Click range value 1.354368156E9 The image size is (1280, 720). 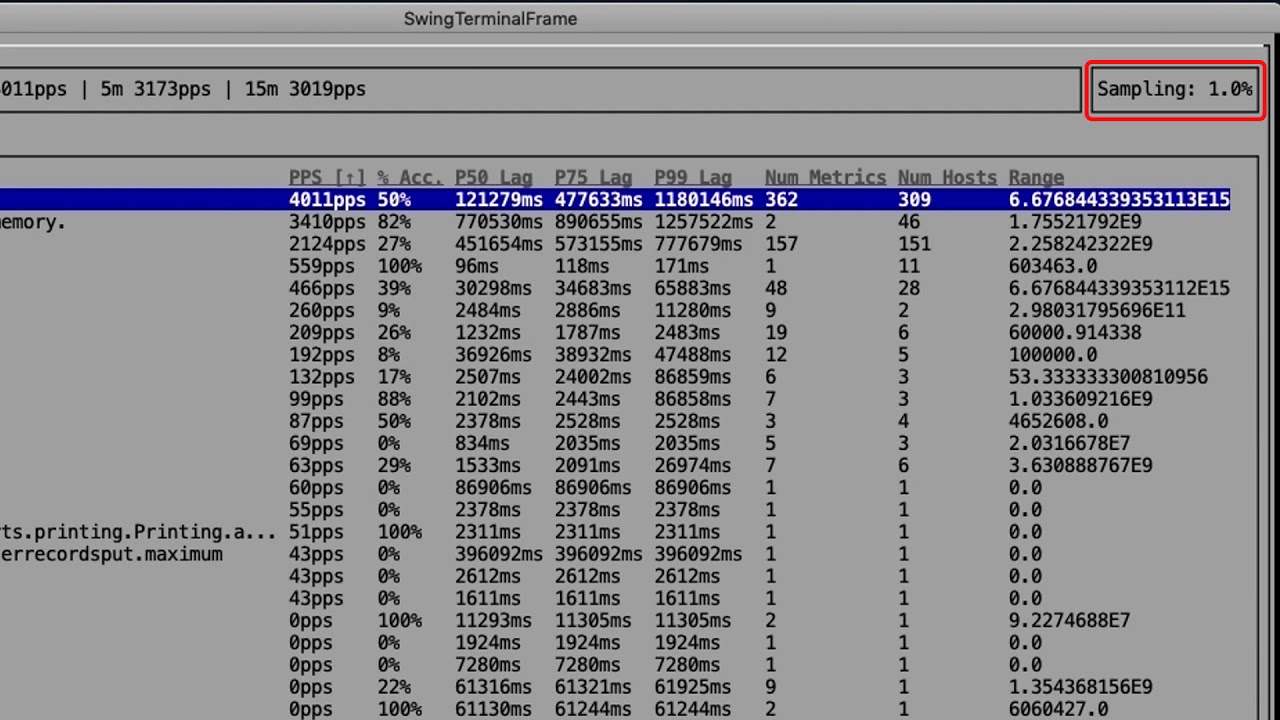coord(1081,687)
